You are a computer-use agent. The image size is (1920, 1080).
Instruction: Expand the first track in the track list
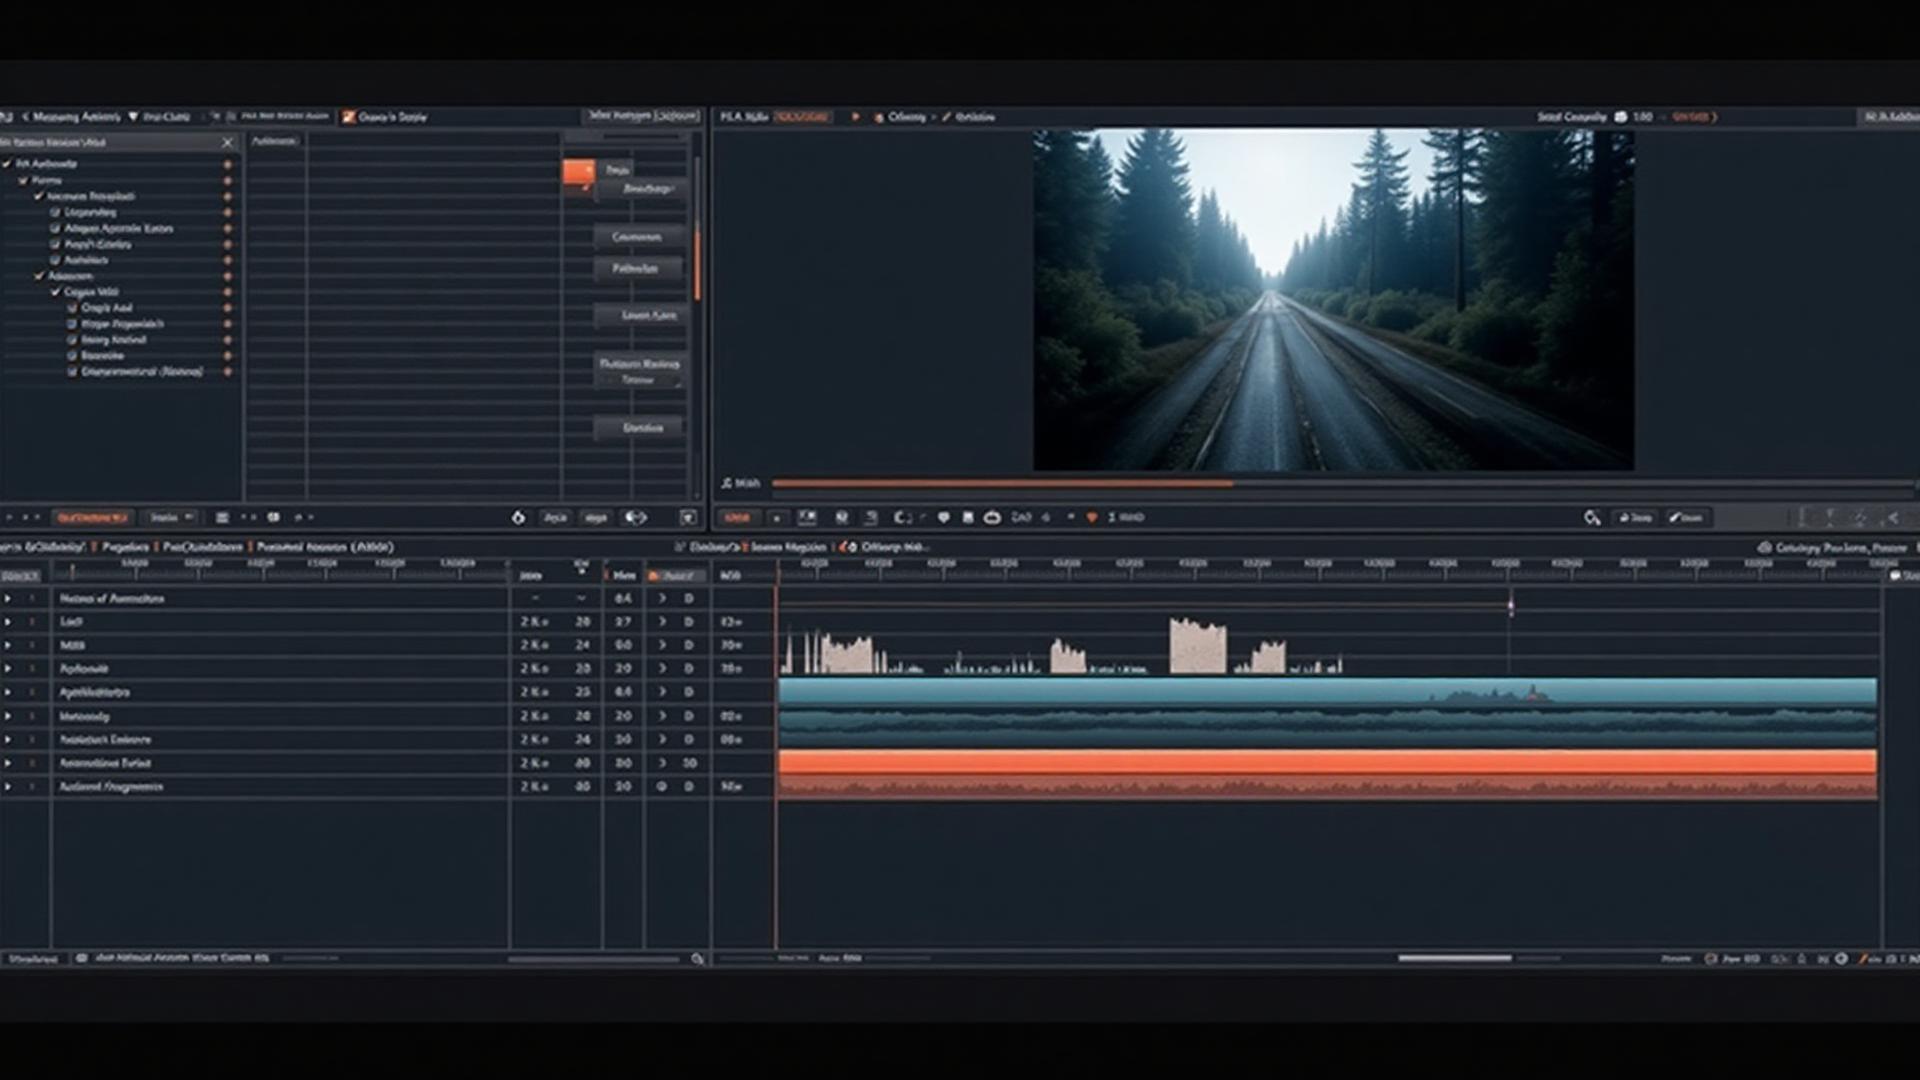(8, 598)
